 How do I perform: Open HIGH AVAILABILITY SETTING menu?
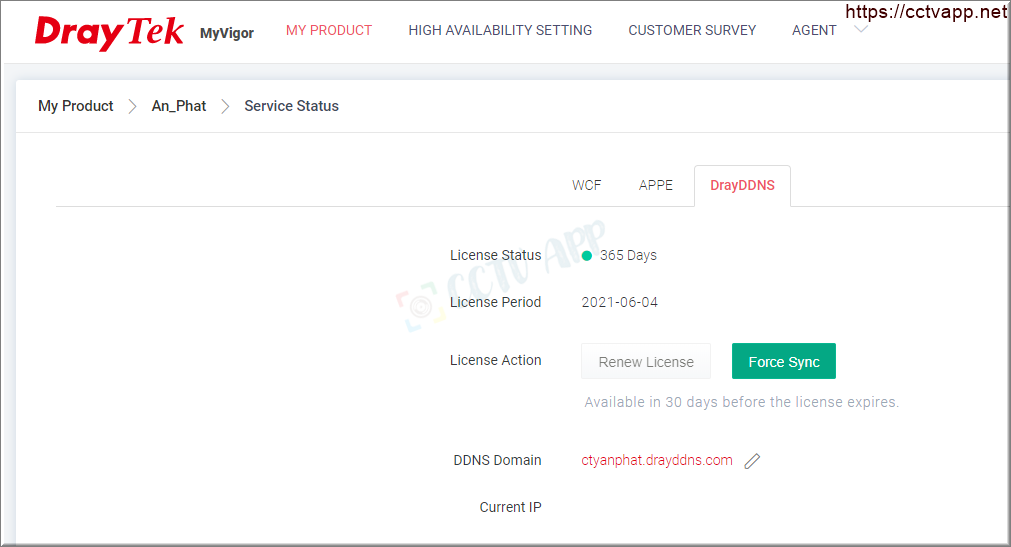click(x=500, y=30)
